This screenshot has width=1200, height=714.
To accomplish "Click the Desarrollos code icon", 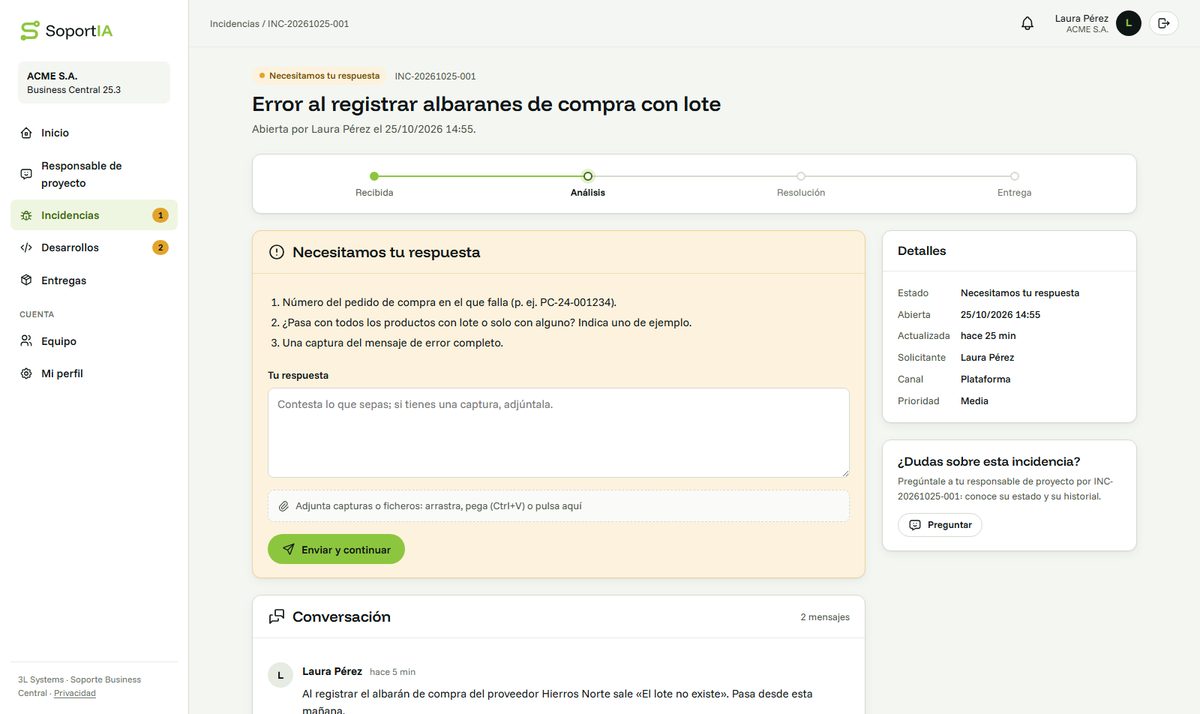I will point(26,247).
